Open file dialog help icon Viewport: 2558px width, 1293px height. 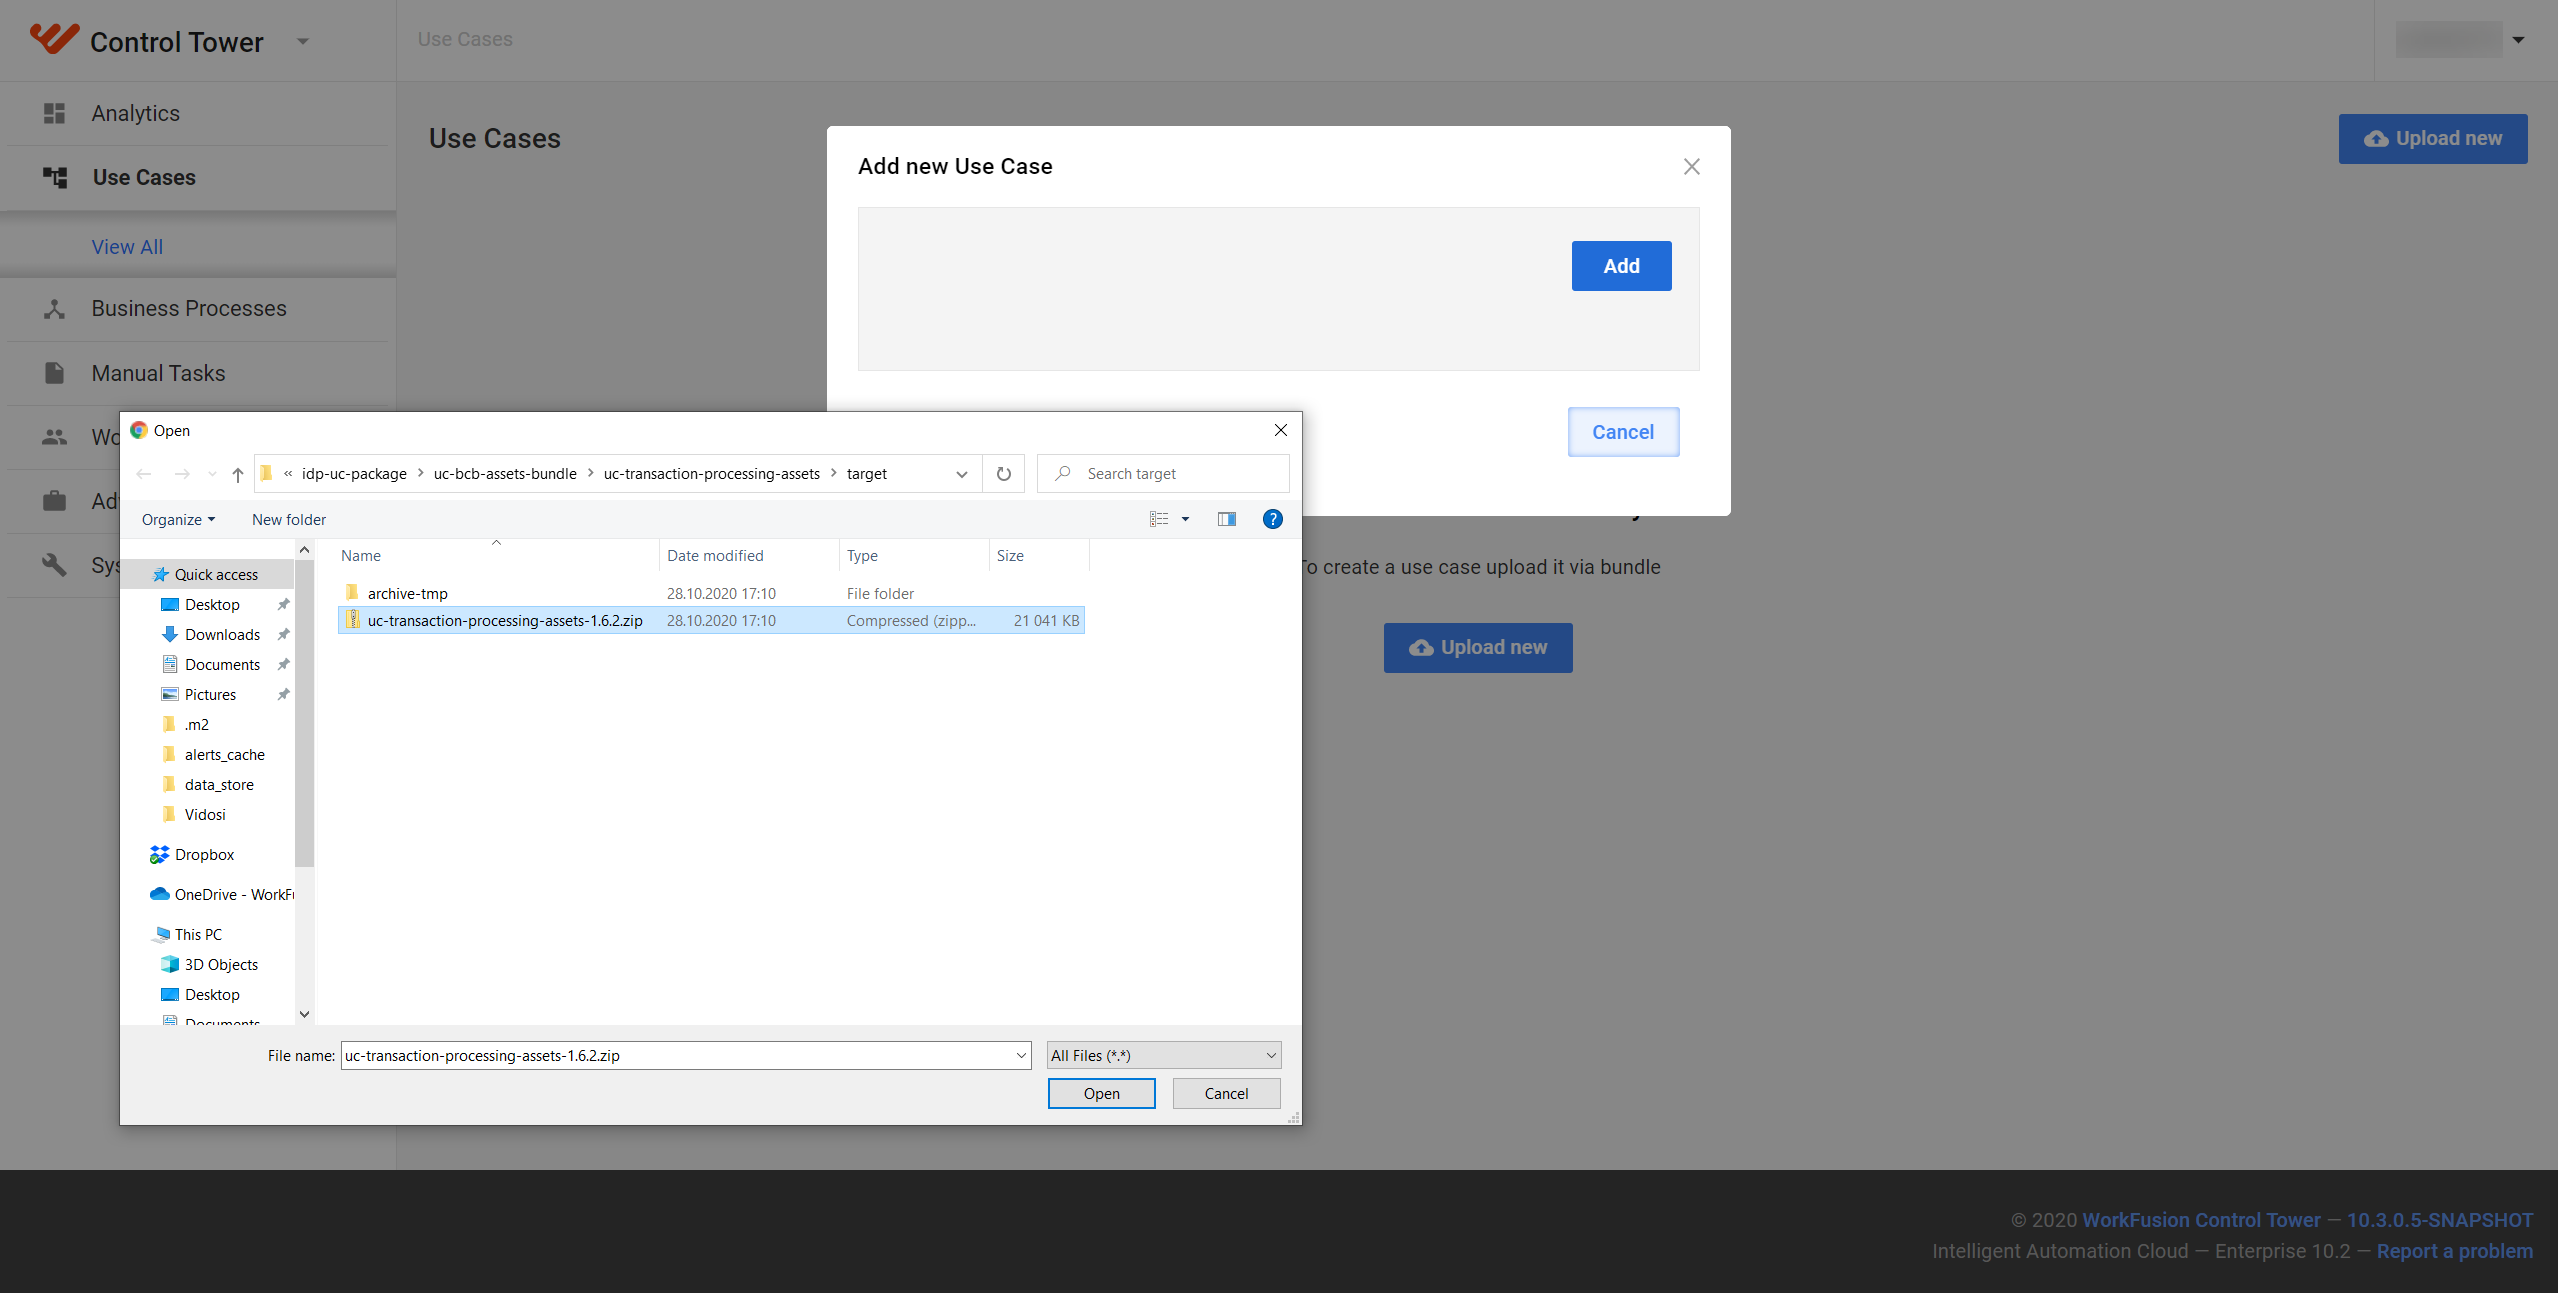click(x=1273, y=519)
